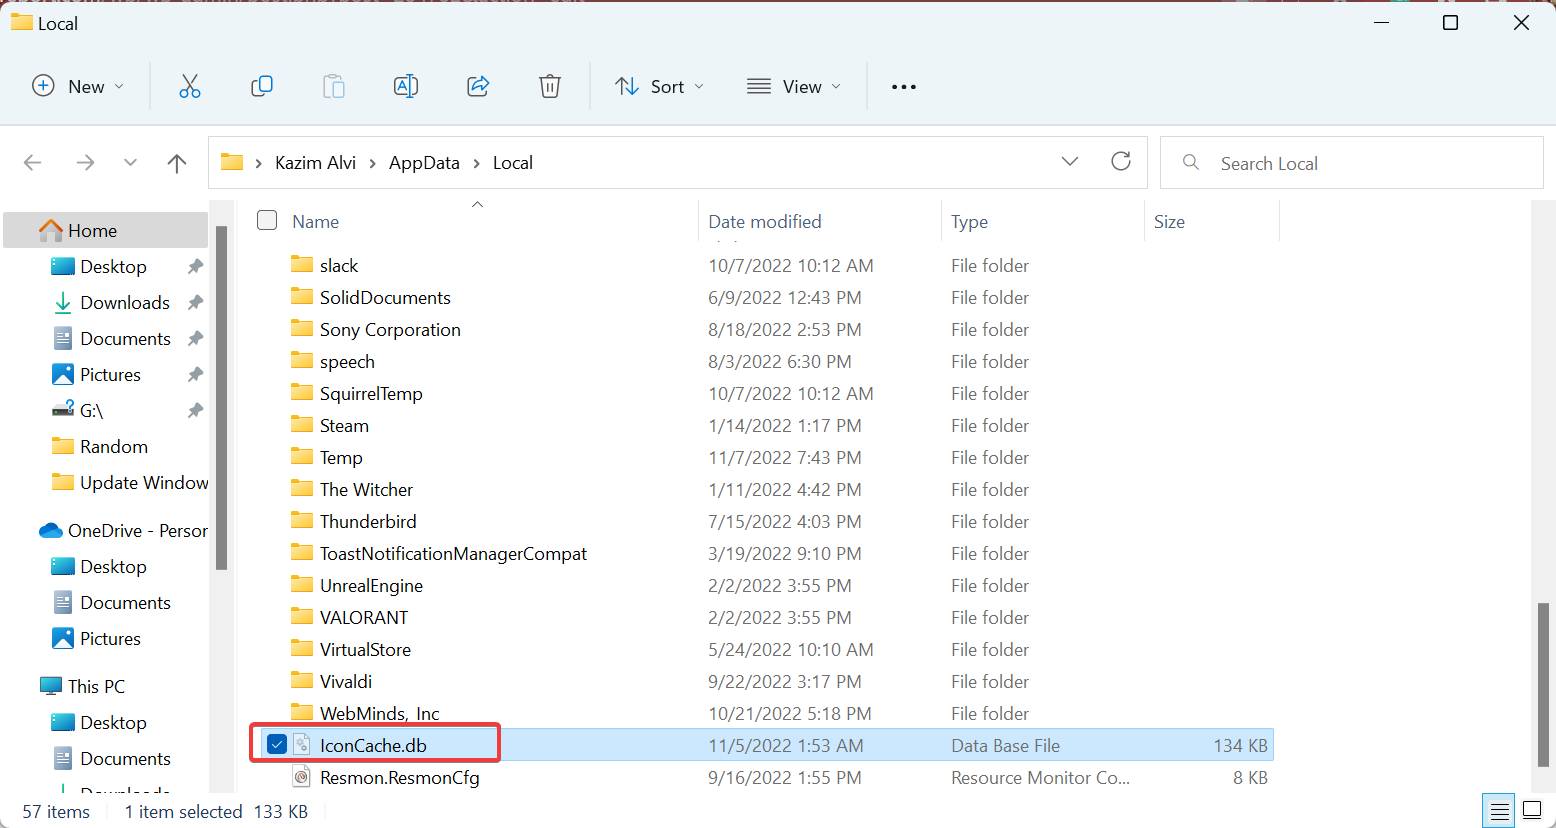Click the OneDrive cloud icon
The image size is (1556, 828).
50,531
